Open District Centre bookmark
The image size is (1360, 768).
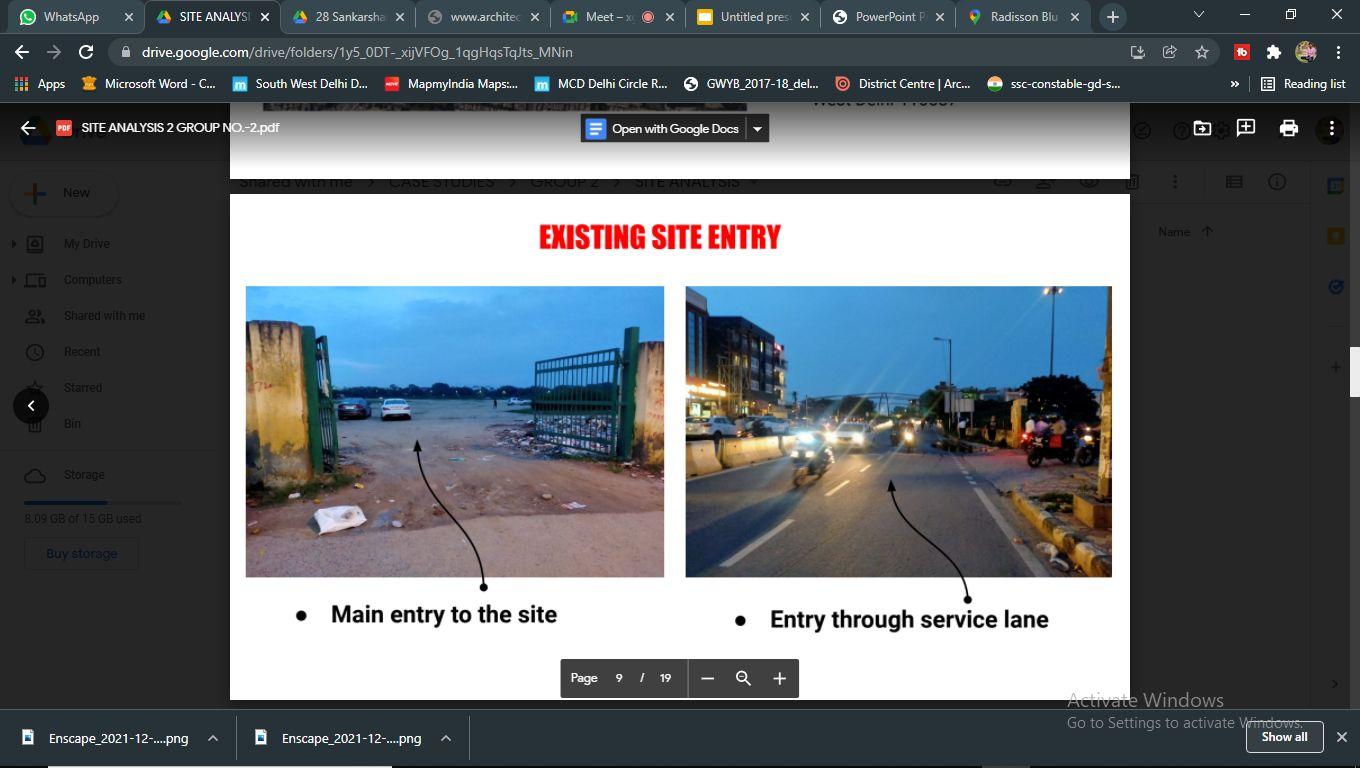pos(903,84)
